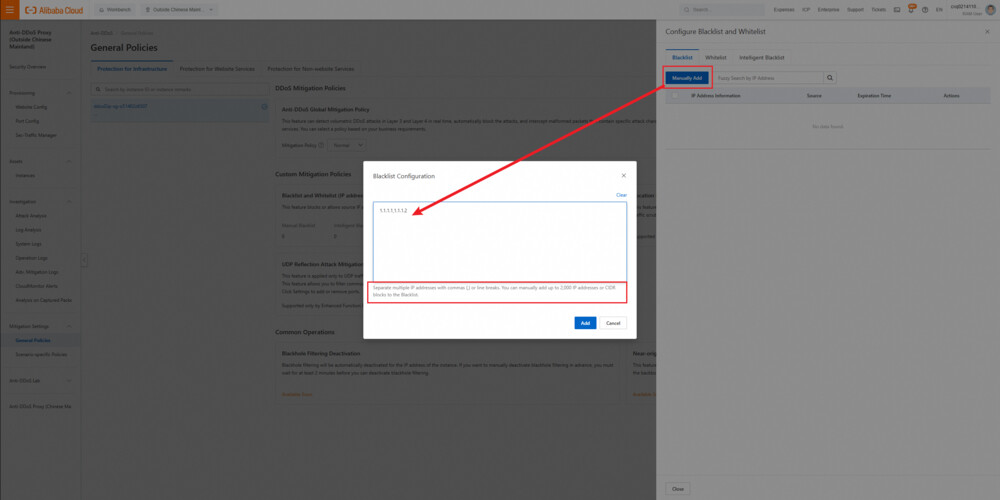Select Protection for Non-website Services tab
The image size is (1000, 500).
coord(310,69)
